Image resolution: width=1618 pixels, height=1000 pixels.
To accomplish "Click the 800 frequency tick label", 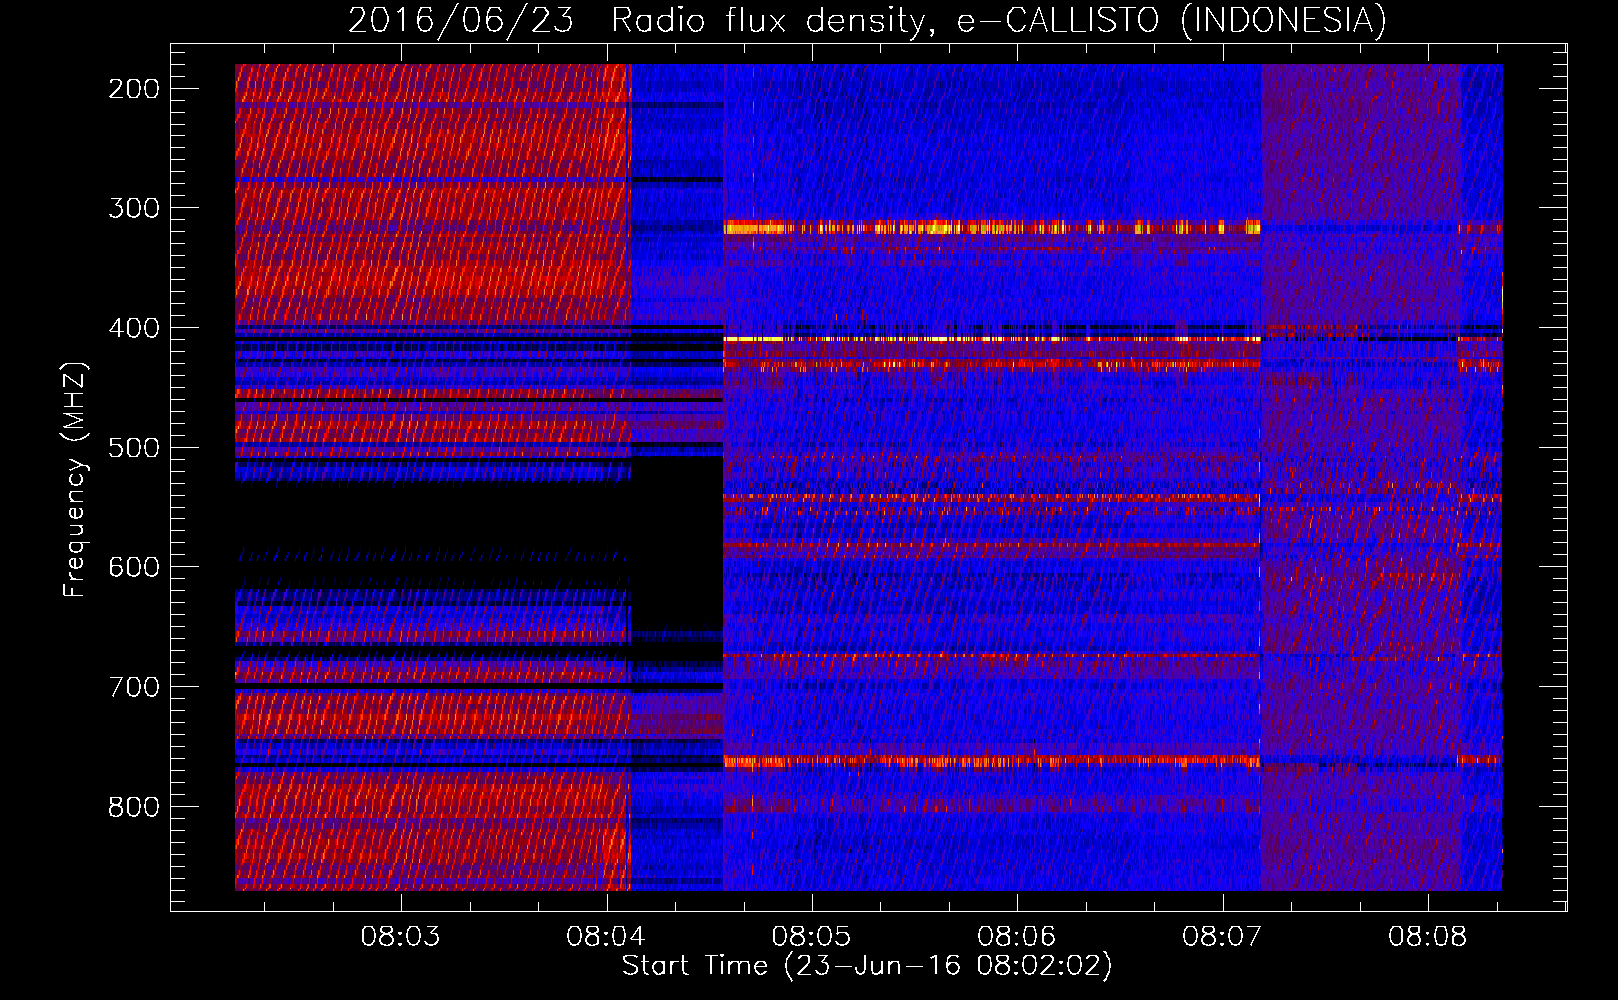I will click(134, 807).
